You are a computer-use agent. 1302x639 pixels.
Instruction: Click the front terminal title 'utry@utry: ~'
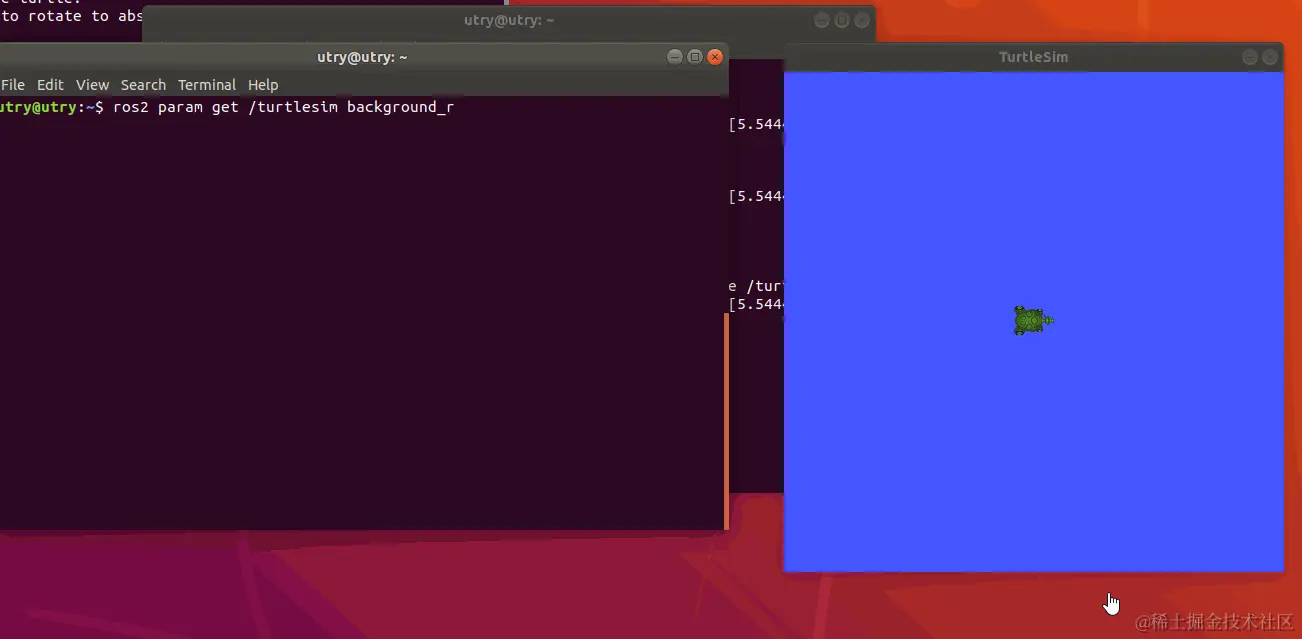point(362,57)
